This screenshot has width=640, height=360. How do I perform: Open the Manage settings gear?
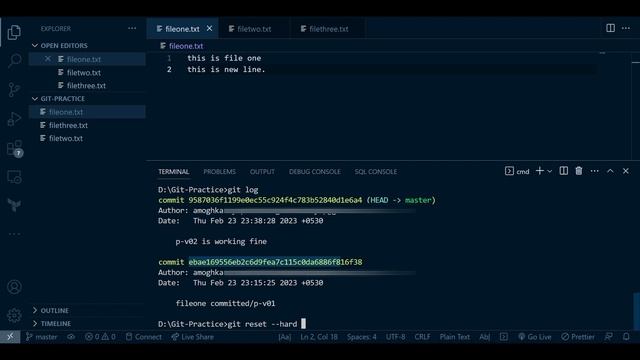coord(14,315)
